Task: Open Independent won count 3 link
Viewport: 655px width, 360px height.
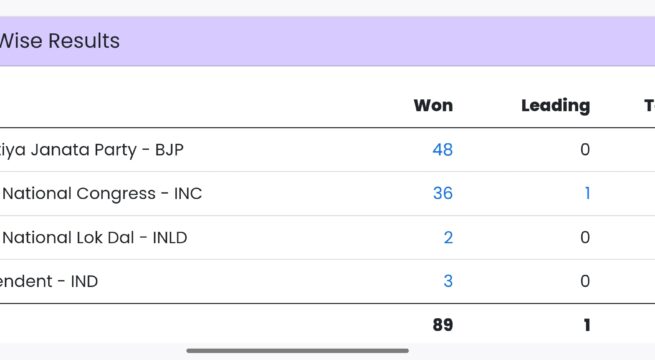Action: (x=448, y=281)
